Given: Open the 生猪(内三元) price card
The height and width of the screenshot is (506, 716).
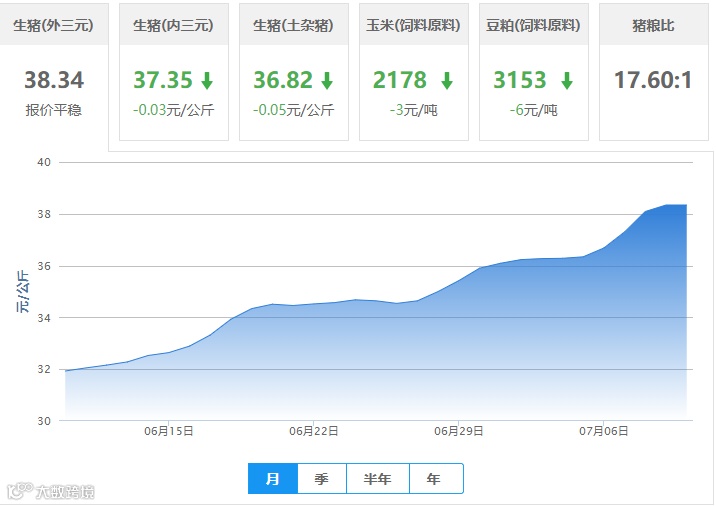Looking at the screenshot, I should point(174,72).
